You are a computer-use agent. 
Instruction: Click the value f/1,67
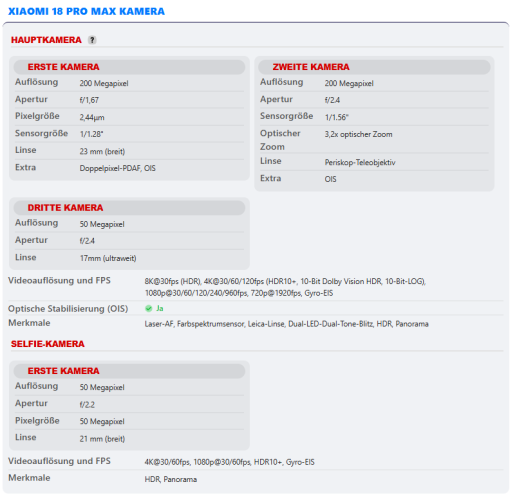(89, 100)
